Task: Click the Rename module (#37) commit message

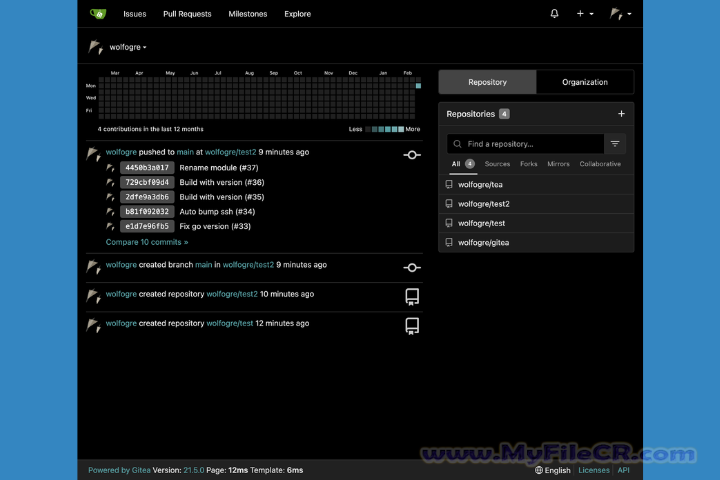Action: pyautogui.click(x=219, y=168)
